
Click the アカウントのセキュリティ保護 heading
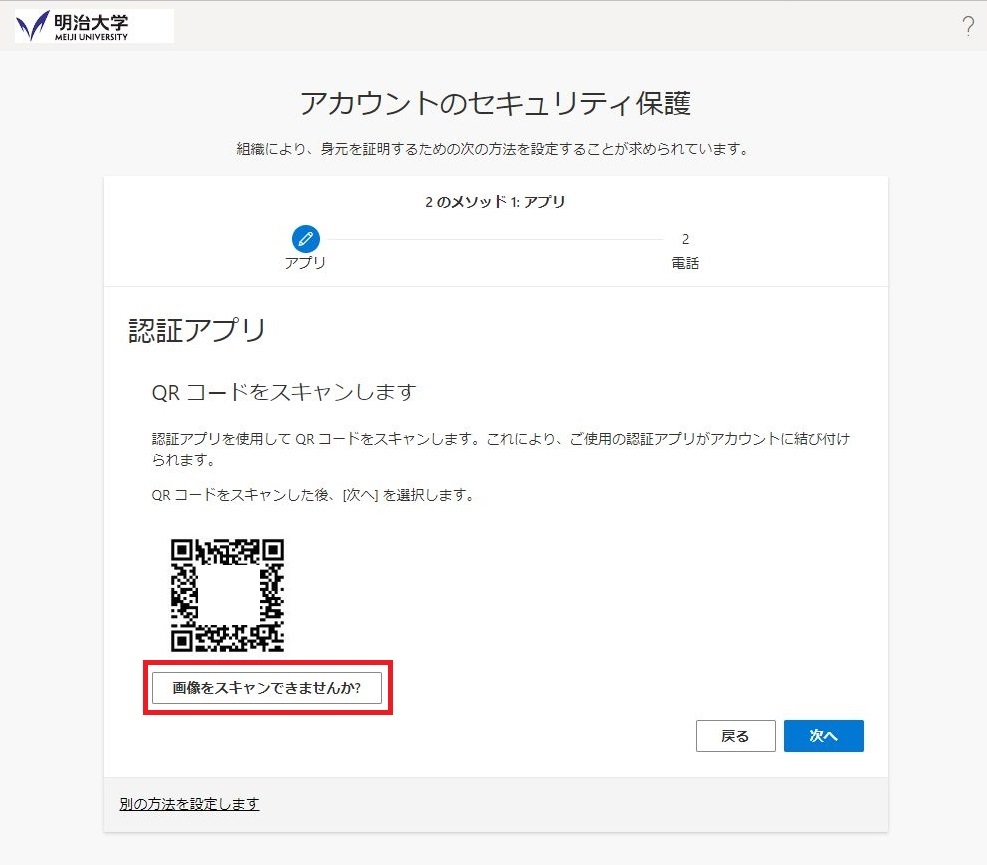tap(495, 103)
